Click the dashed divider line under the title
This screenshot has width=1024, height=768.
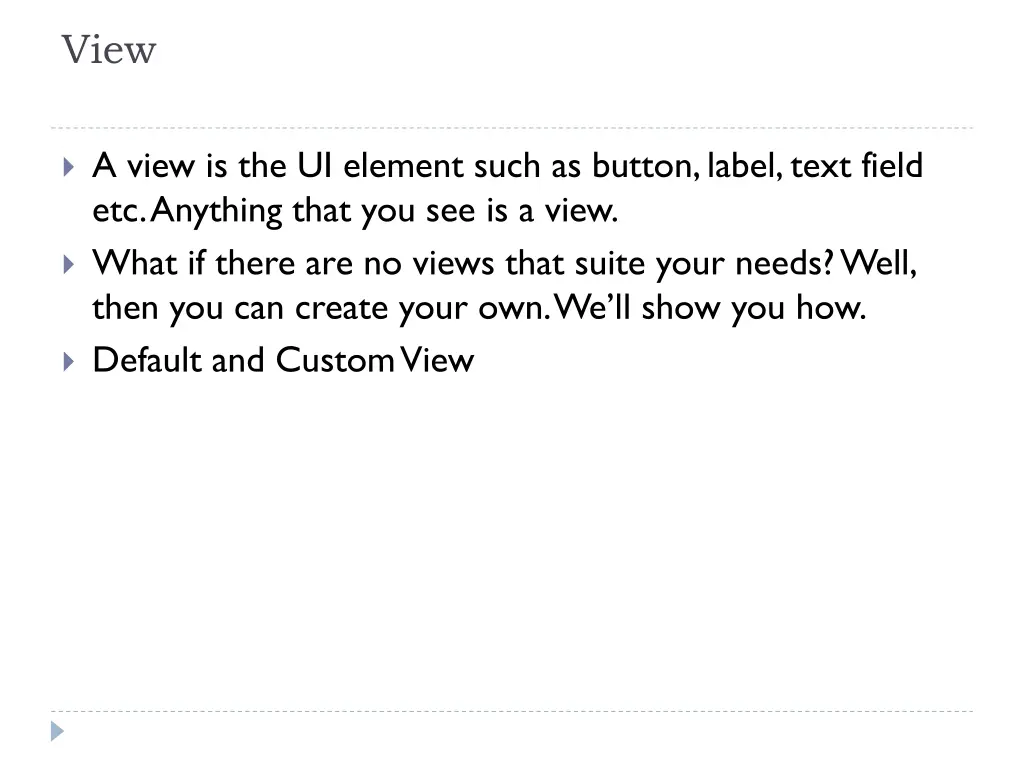coord(512,128)
